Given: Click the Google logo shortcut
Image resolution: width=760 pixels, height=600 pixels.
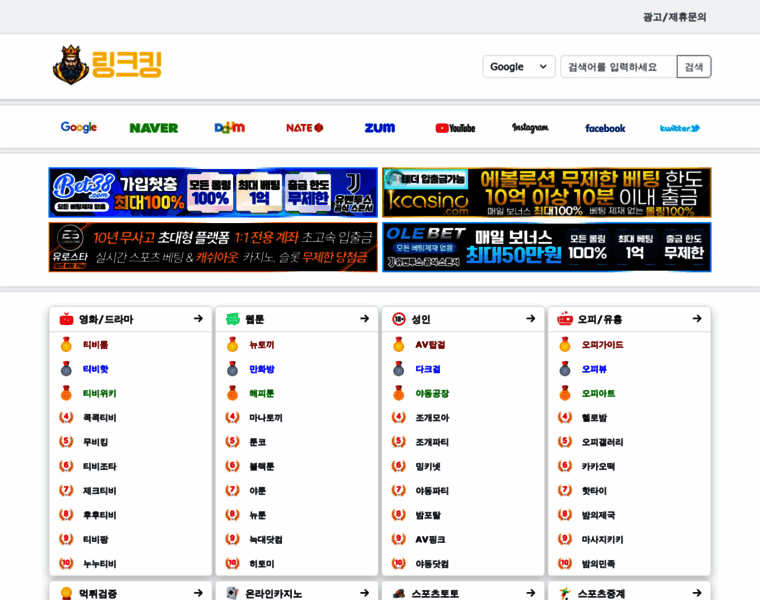Looking at the screenshot, I should pos(79,128).
